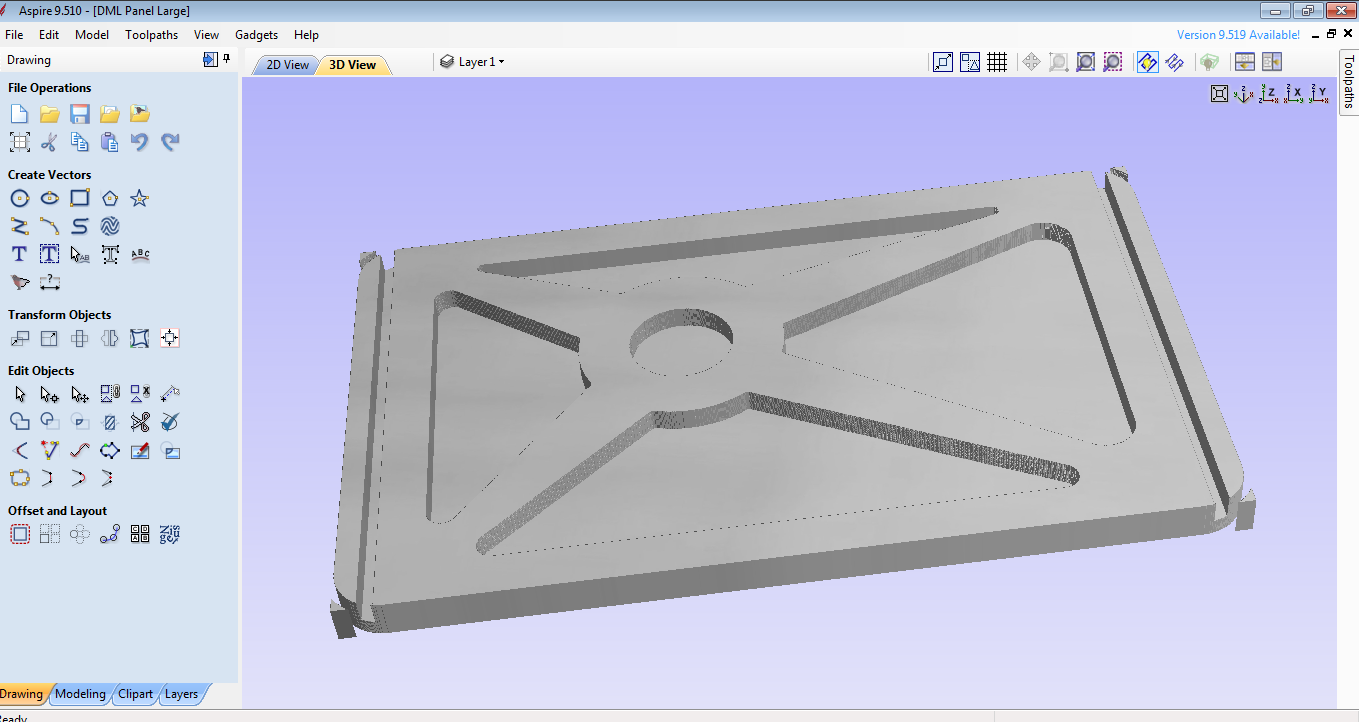
Task: Click the Undo arrow
Action: coord(140,142)
